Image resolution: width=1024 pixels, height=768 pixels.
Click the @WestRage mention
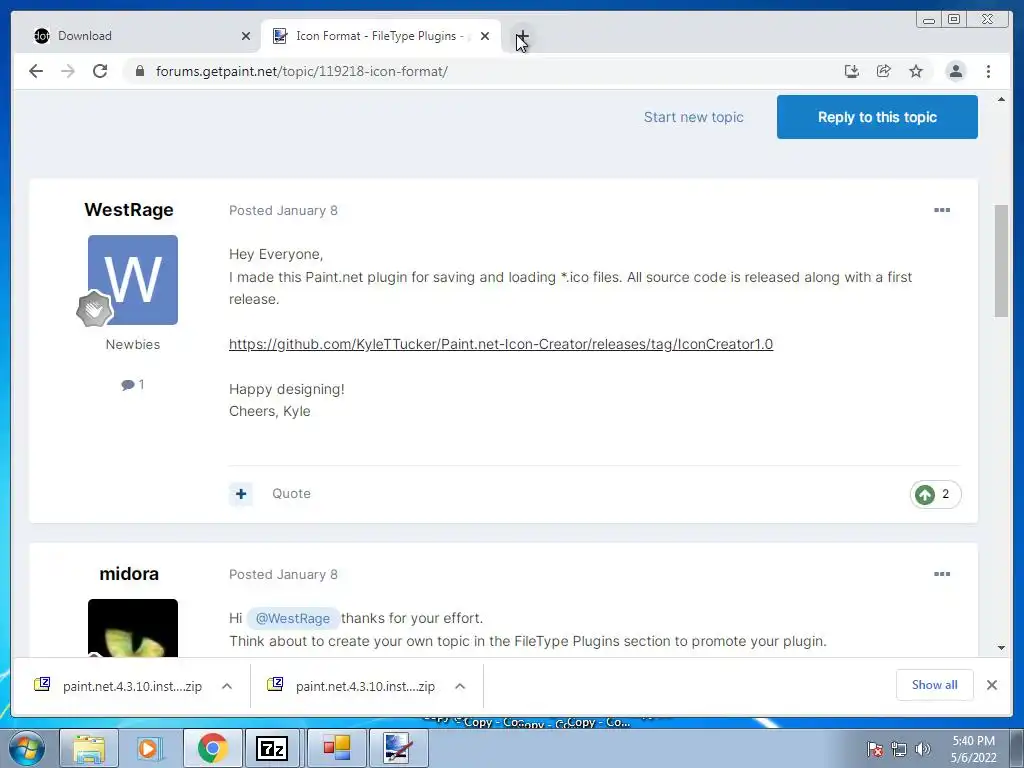[x=293, y=618]
